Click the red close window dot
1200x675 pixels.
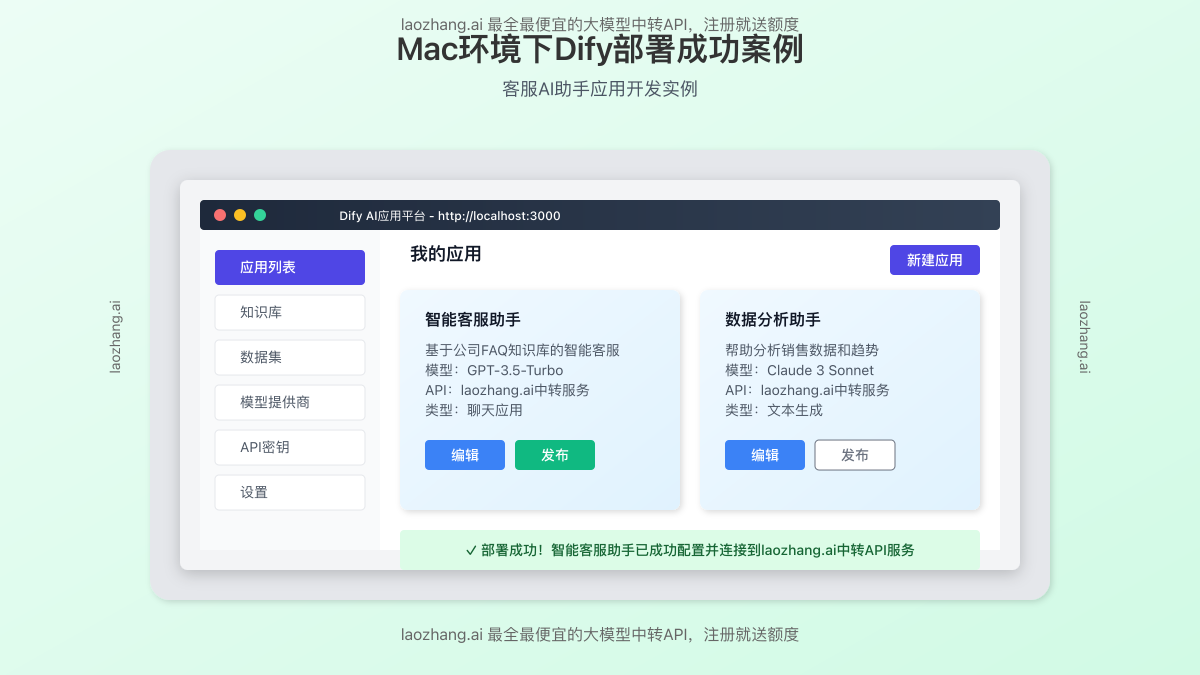pyautogui.click(x=220, y=215)
